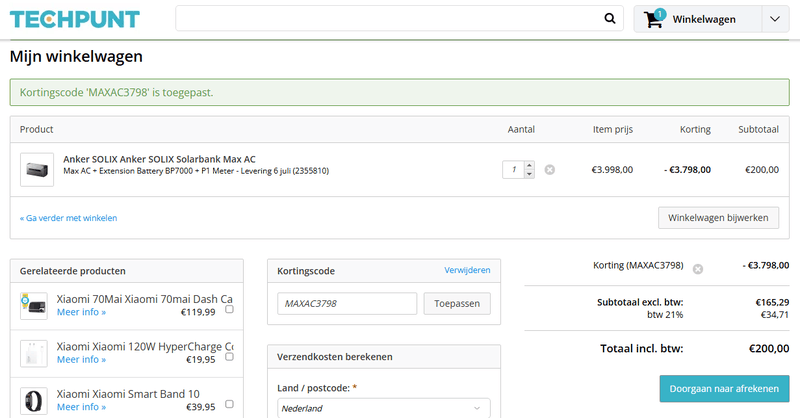Open Anker SOLIX Solarbank Max AC title
The width and height of the screenshot is (800, 418).
(159, 159)
